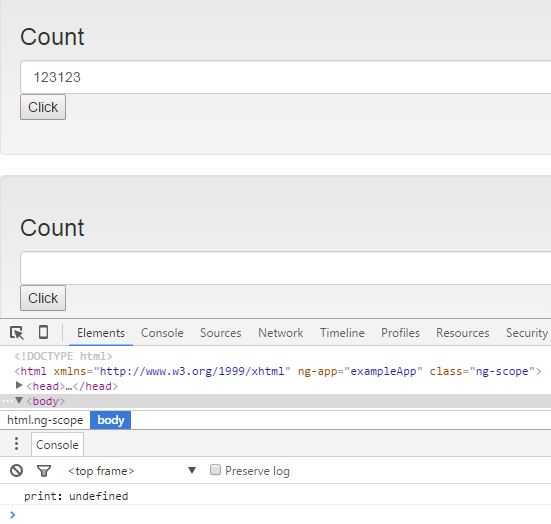Activate the inspect element picker icon
551x524 pixels.
click(17, 332)
